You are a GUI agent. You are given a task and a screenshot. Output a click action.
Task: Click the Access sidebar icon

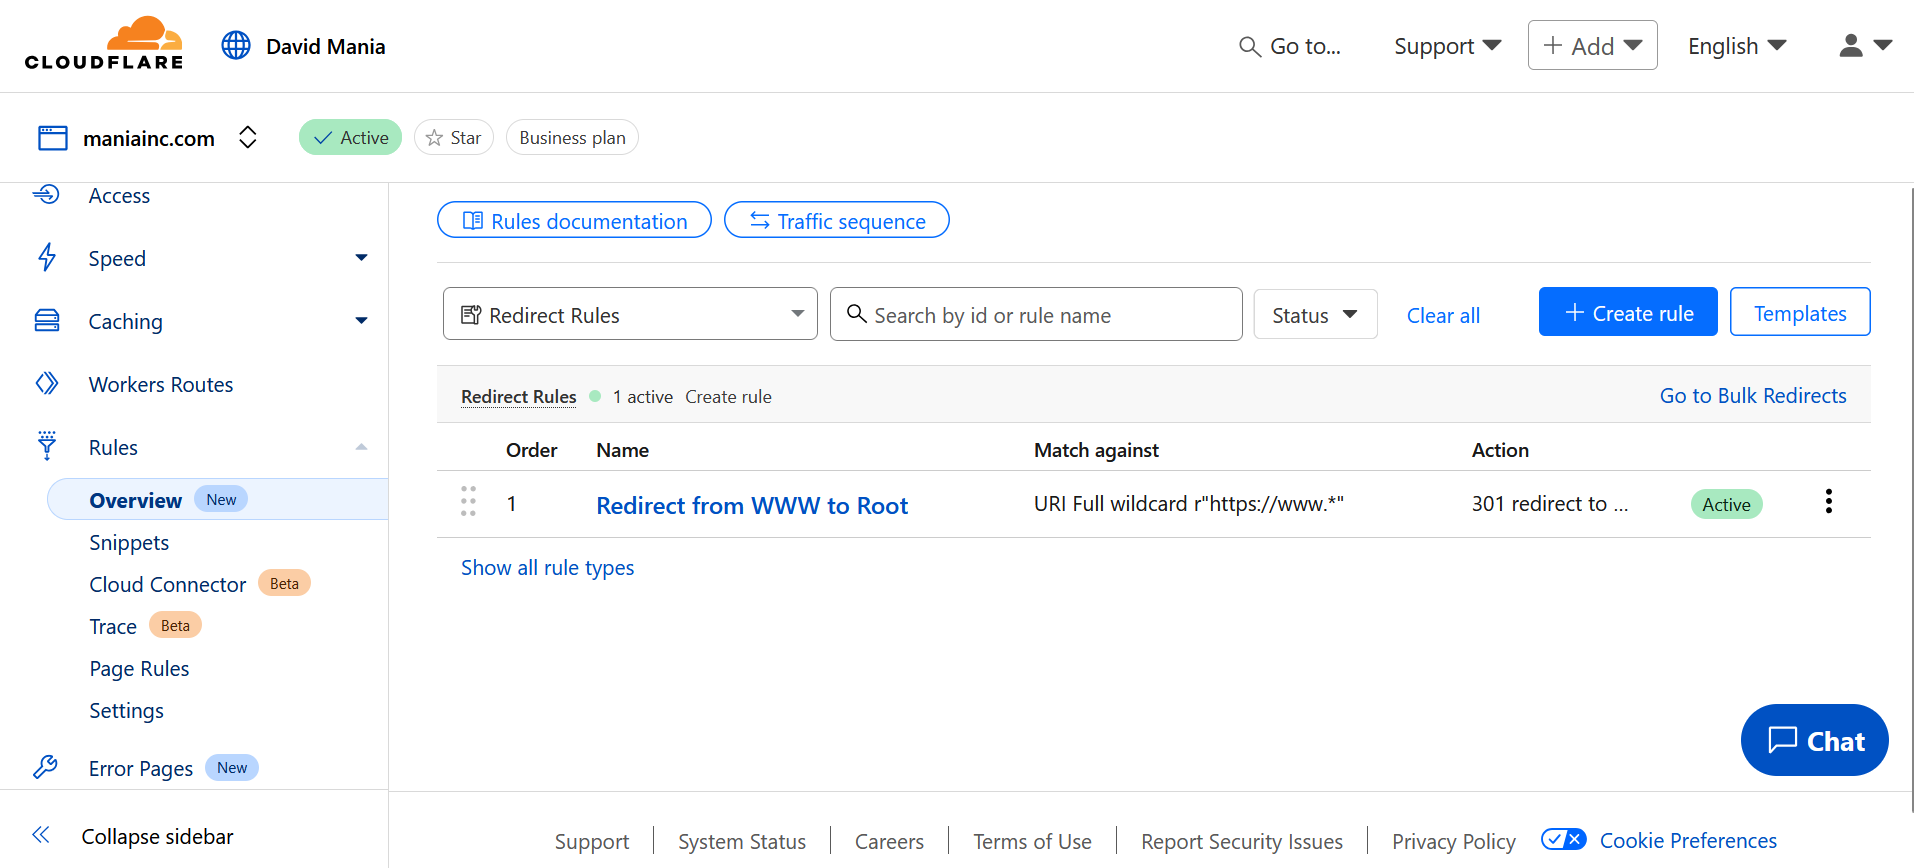tap(46, 194)
